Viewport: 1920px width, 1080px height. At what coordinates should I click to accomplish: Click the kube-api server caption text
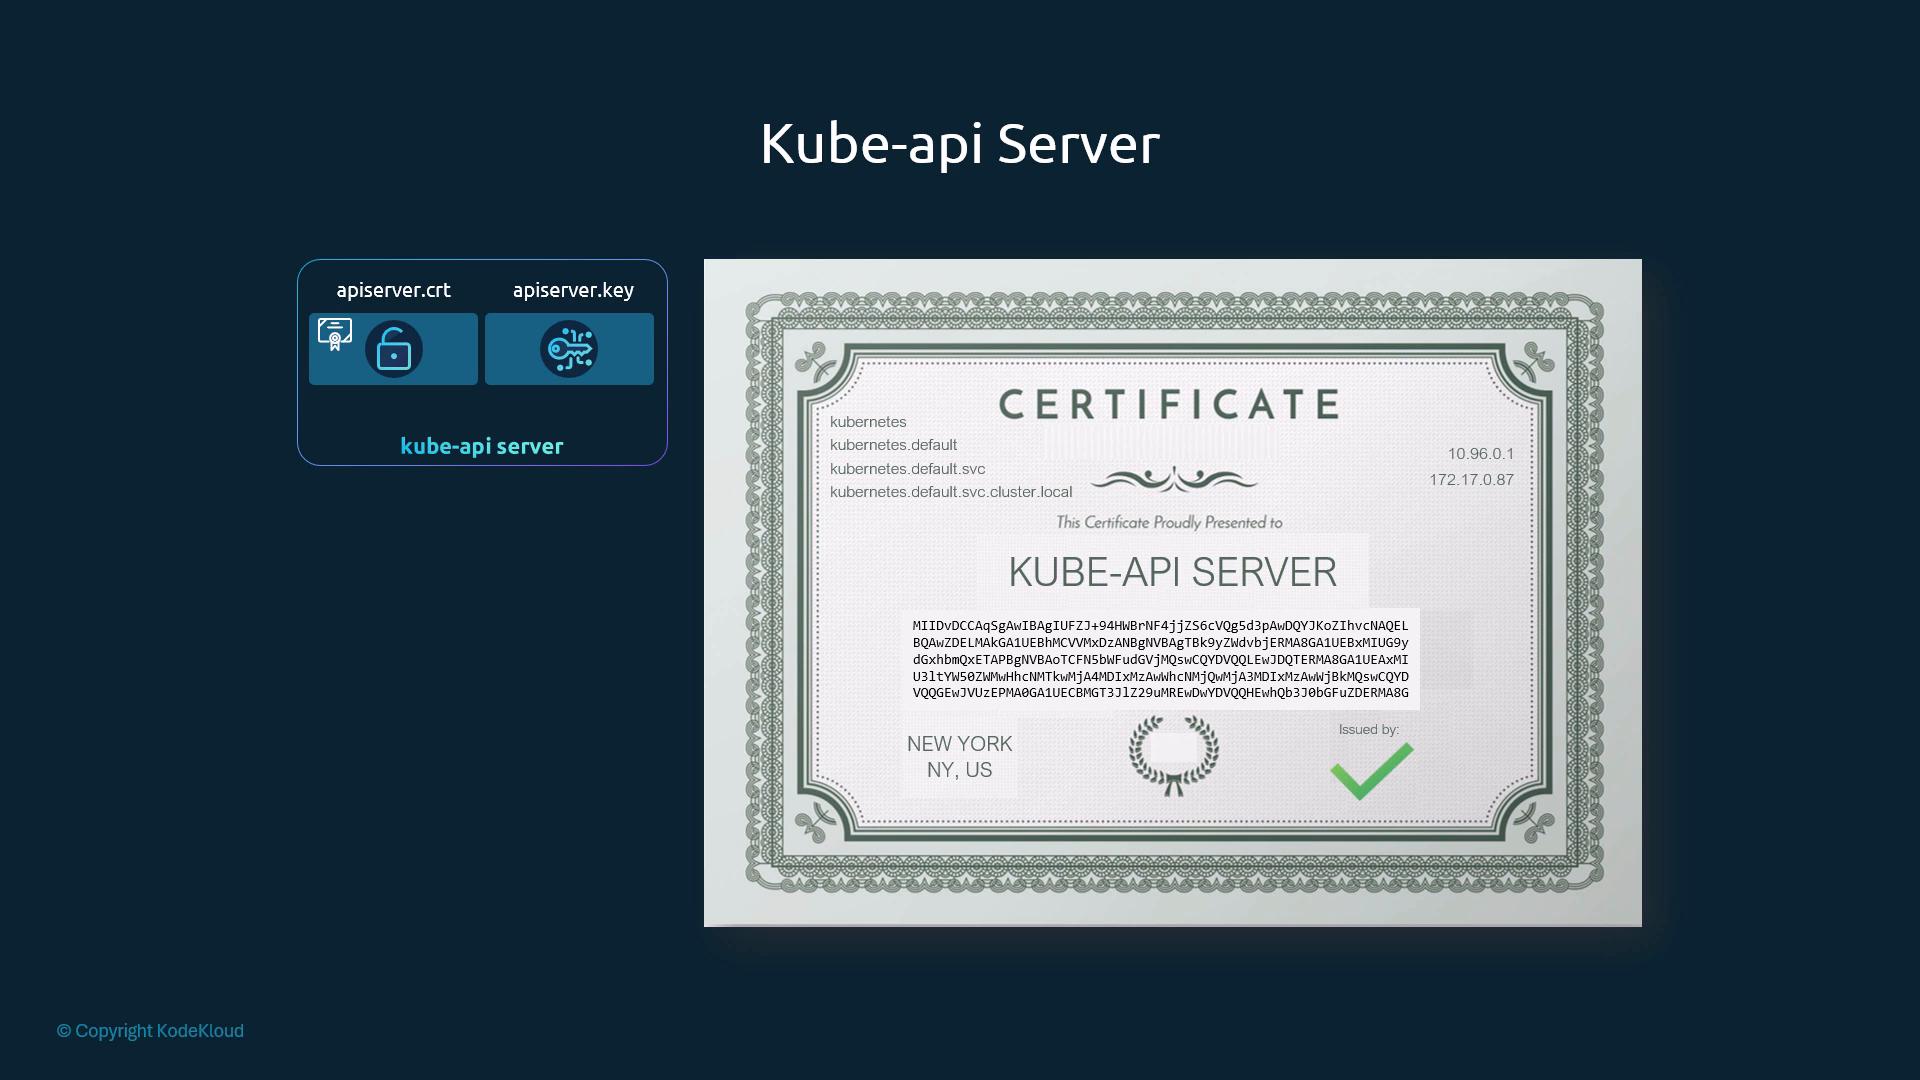(482, 446)
